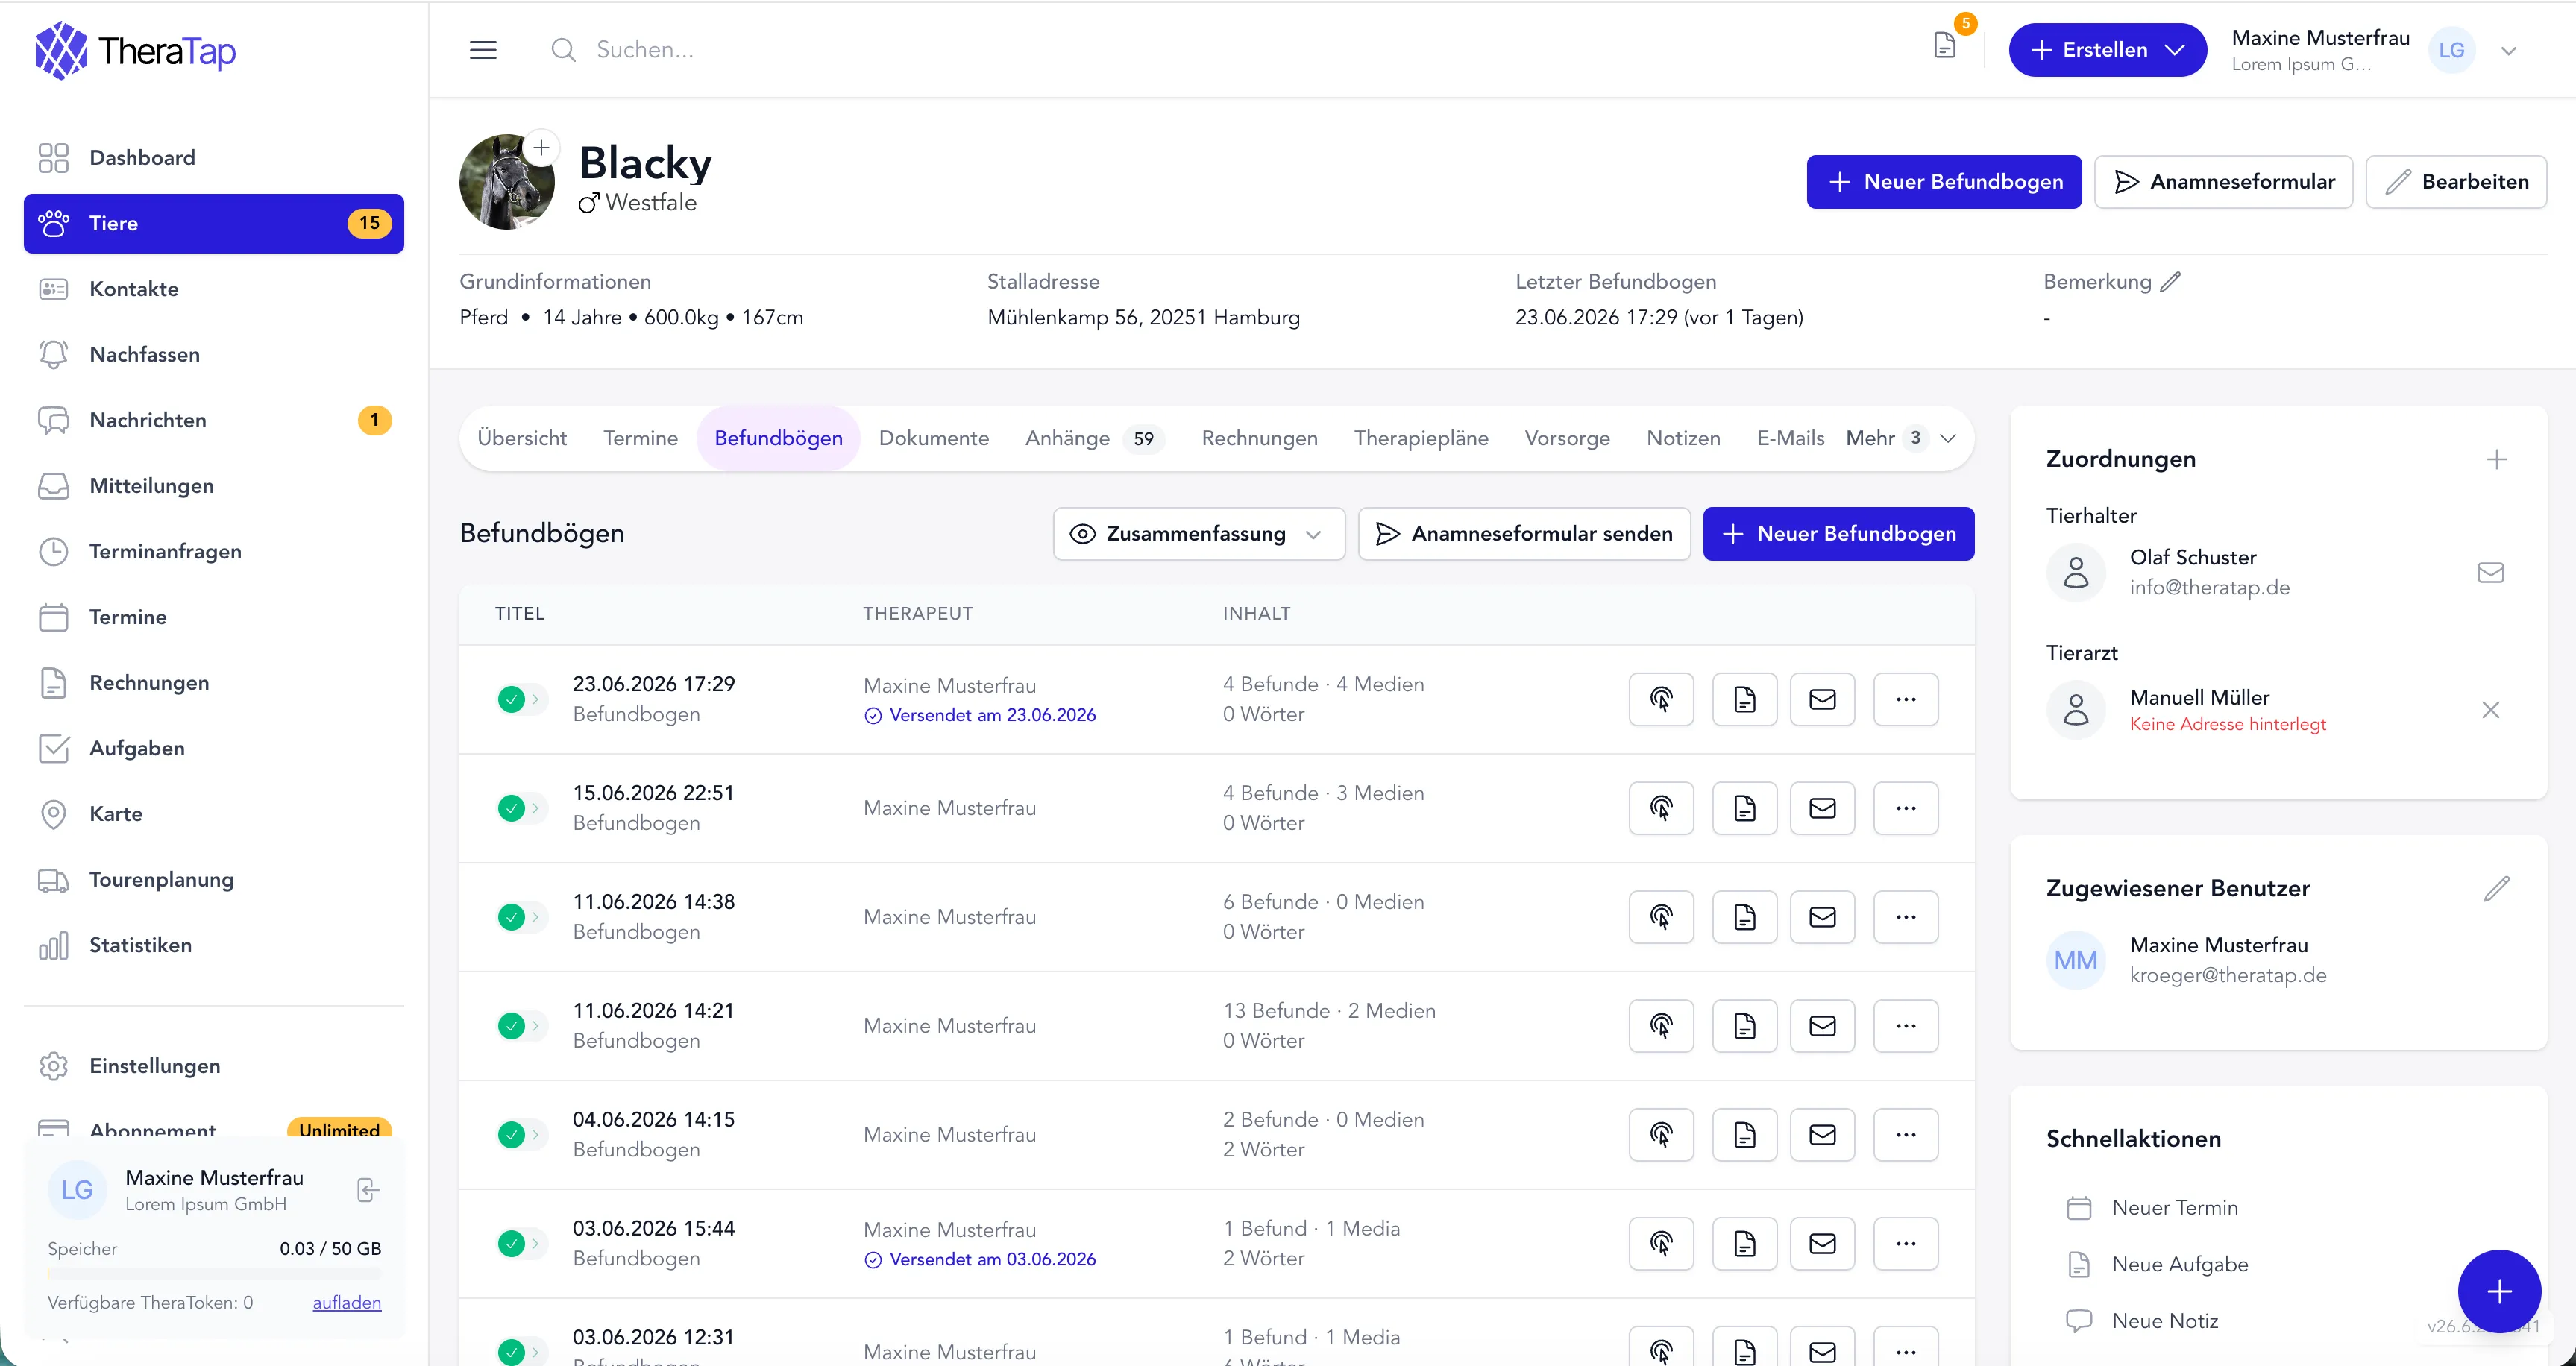
Task: Remove Tierarzt Manuell Müller assignment
Action: click(2490, 710)
